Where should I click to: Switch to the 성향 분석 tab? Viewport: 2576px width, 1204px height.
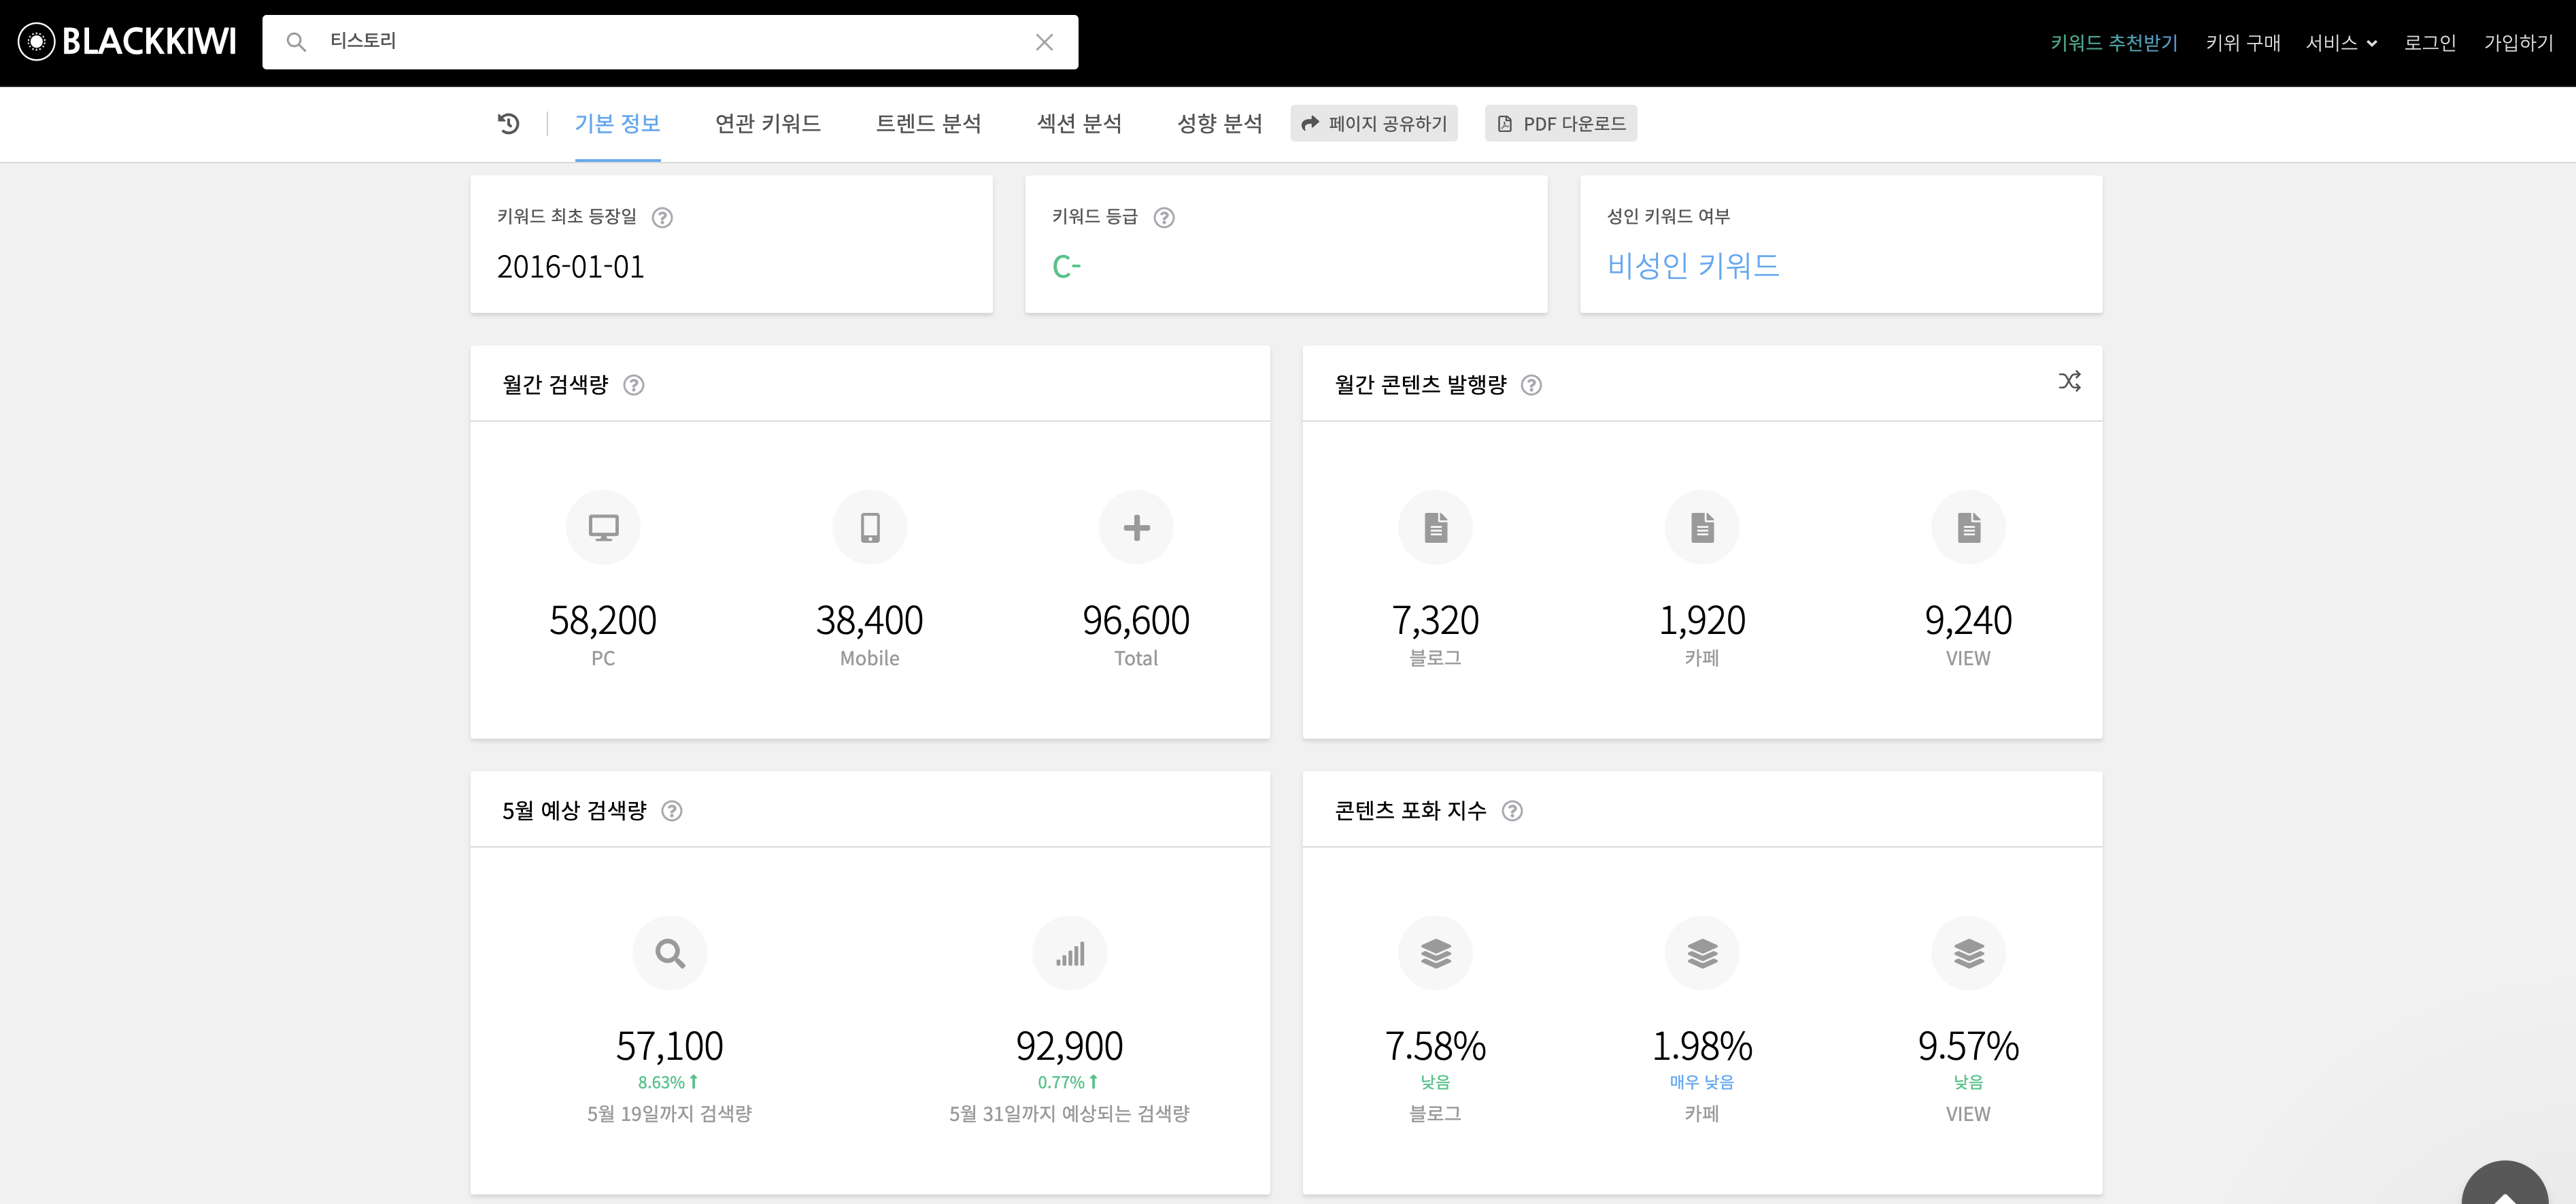(x=1220, y=123)
